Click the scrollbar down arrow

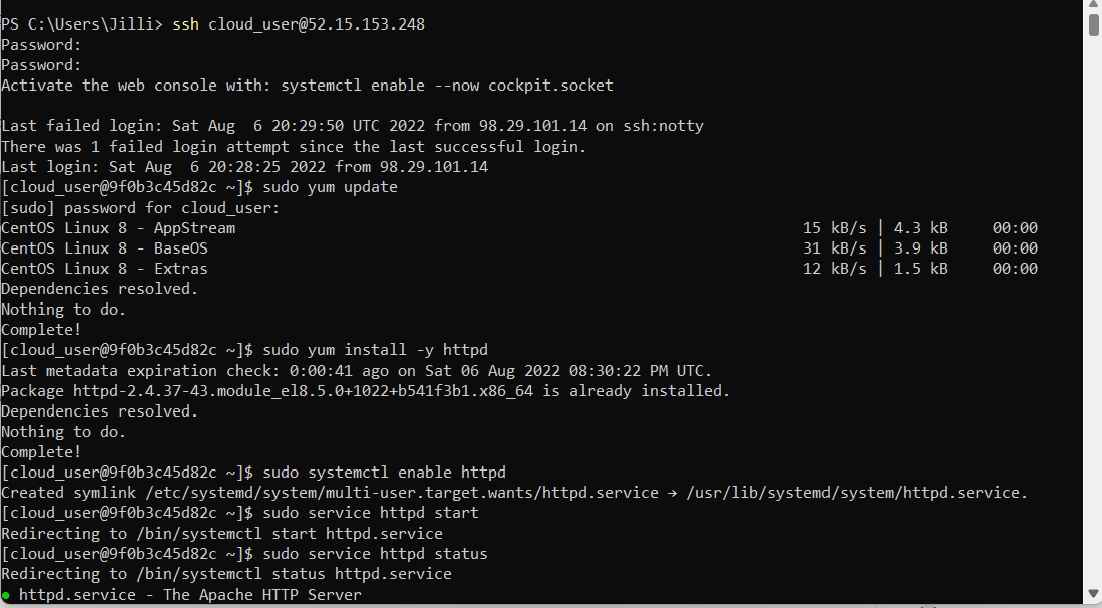click(x=1094, y=594)
